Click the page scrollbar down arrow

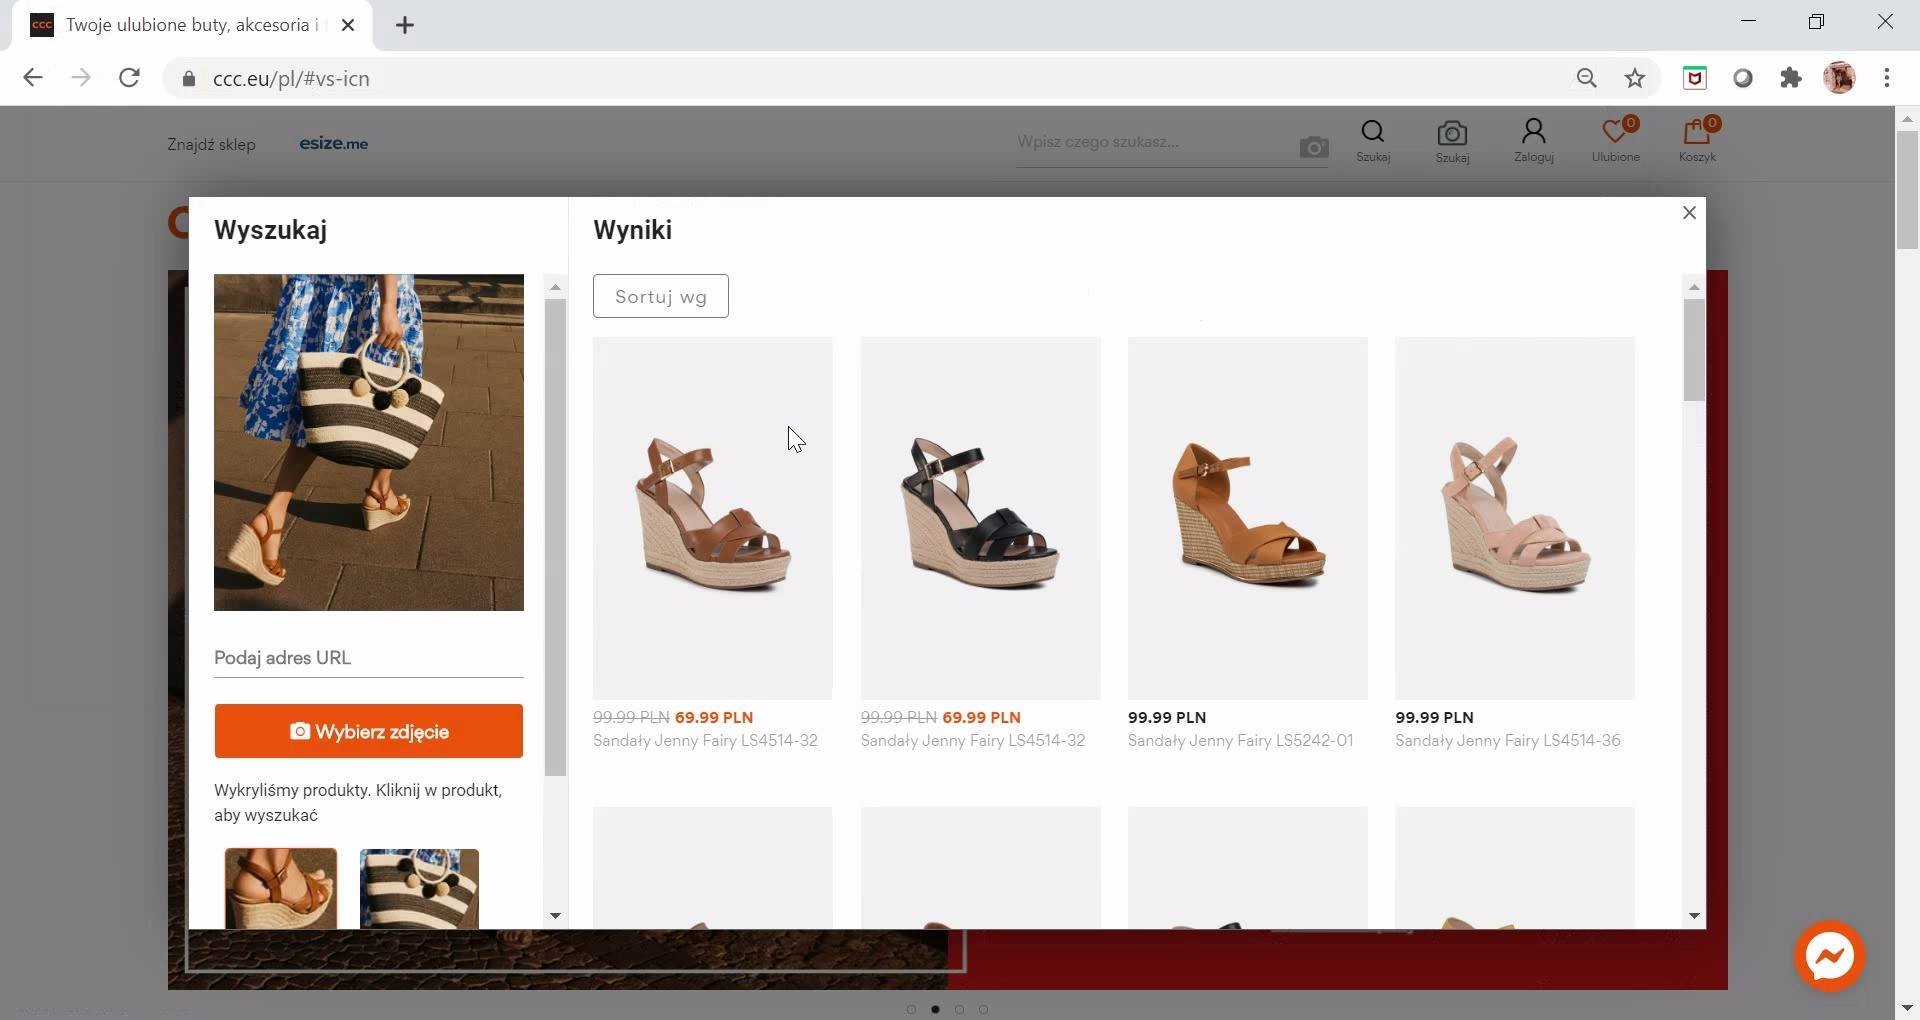pos(1907,1008)
